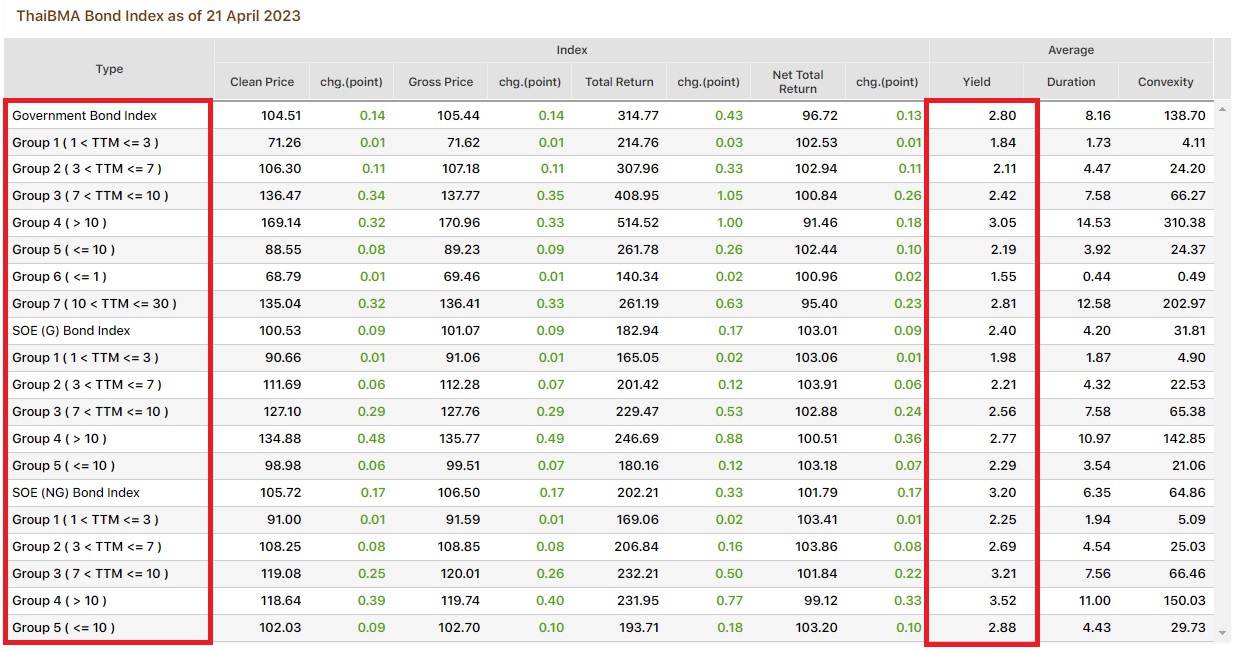Click the Total Return column header
This screenshot has height=653, width=1235.
pos(619,81)
